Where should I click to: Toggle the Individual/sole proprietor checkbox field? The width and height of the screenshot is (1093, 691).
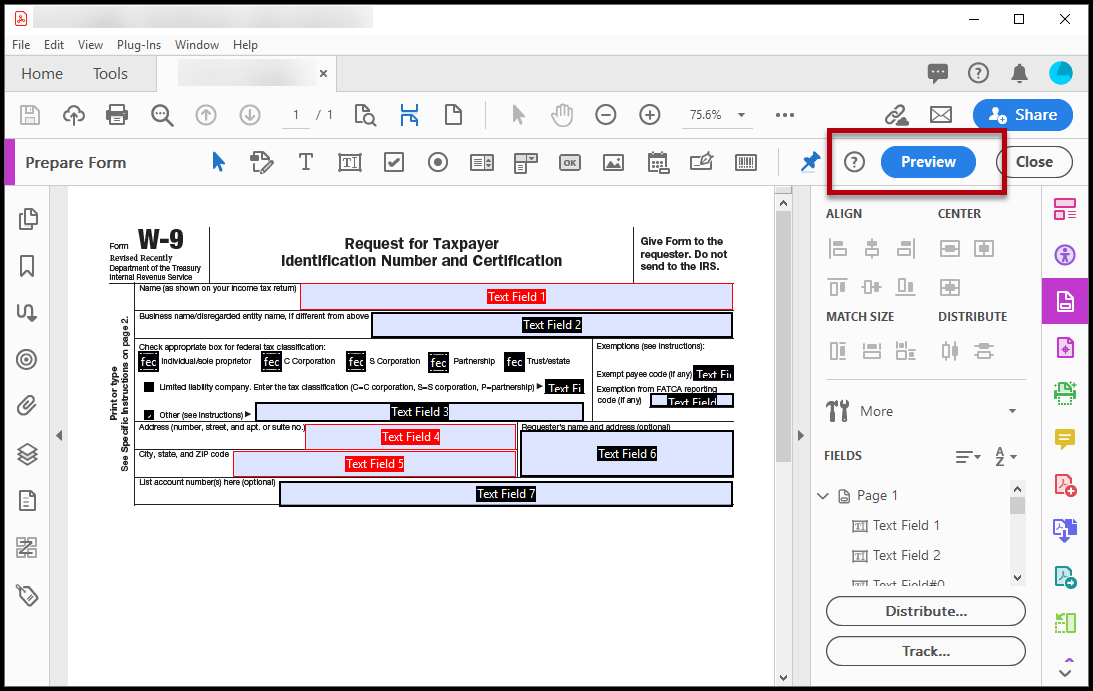click(x=148, y=362)
